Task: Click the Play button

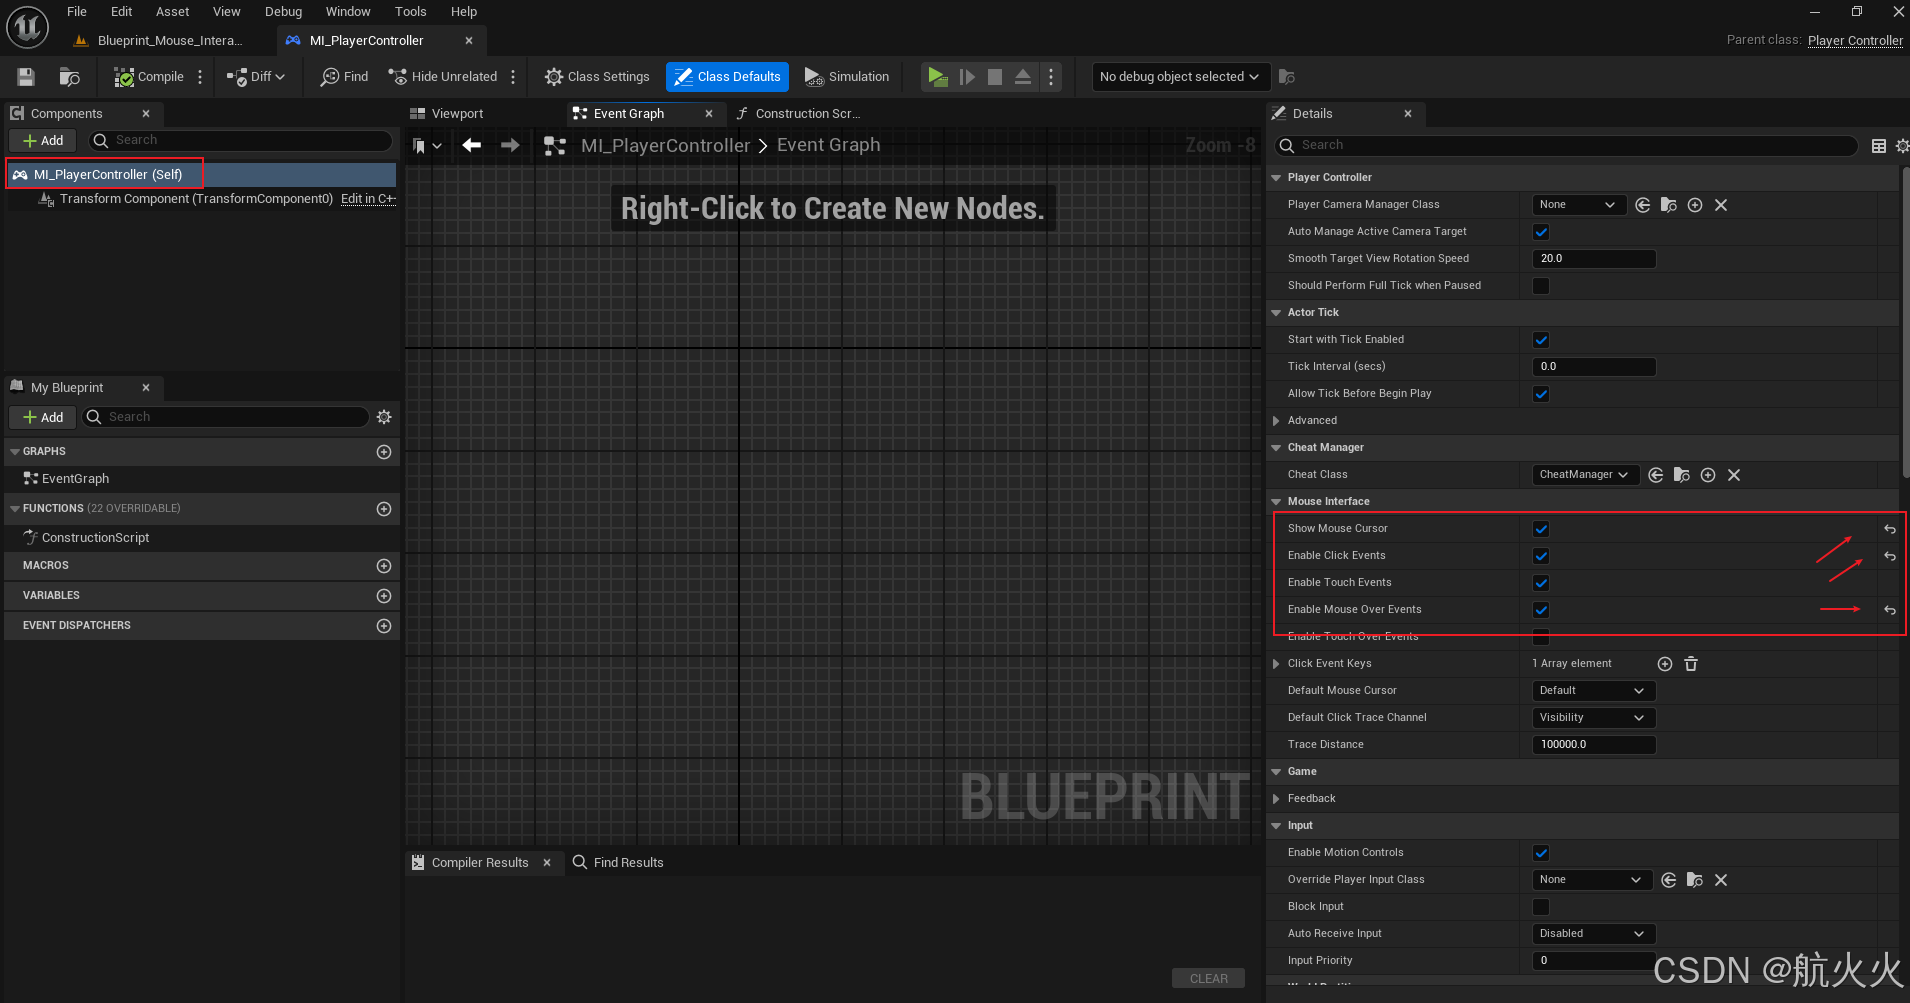Action: pyautogui.click(x=937, y=77)
